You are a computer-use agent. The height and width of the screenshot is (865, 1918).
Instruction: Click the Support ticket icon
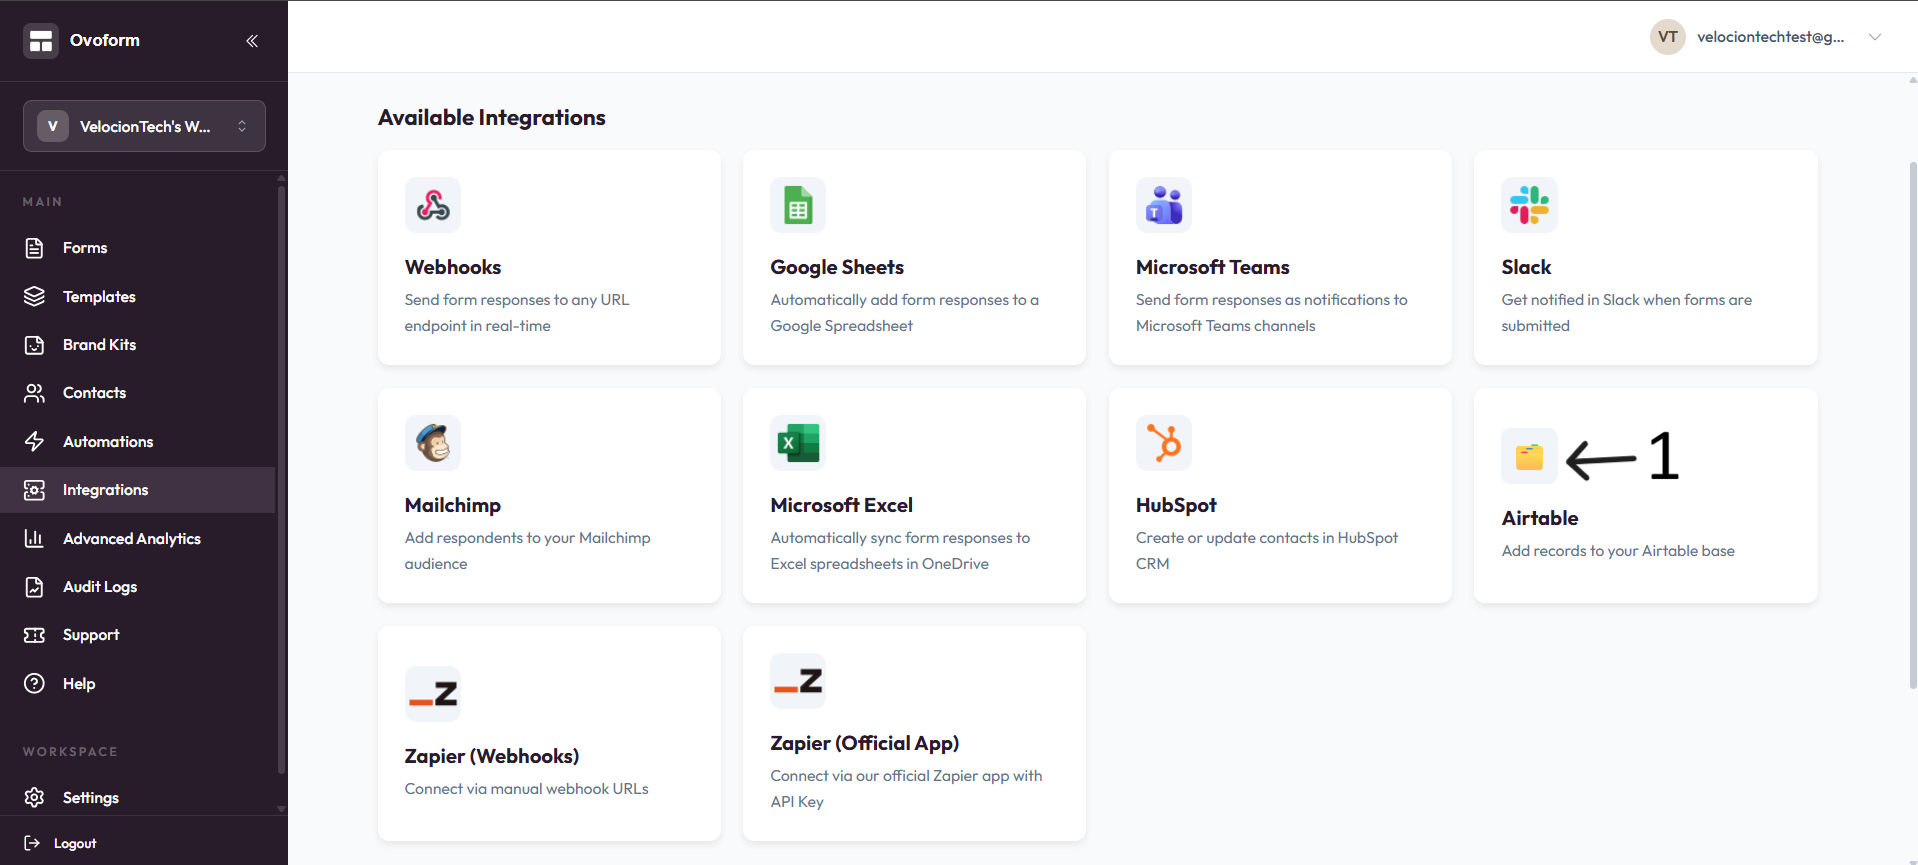34,635
